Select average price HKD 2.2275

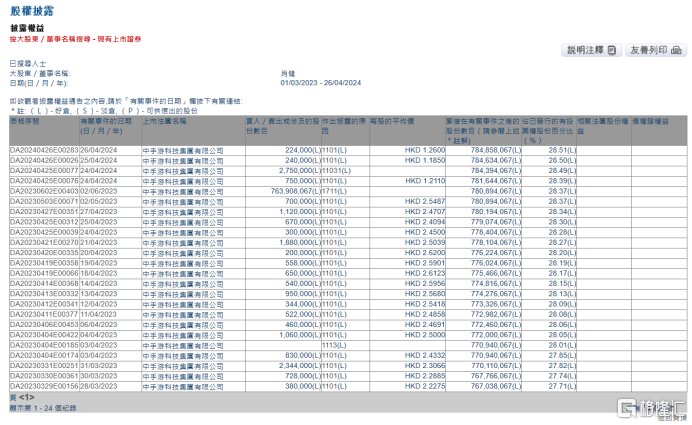point(425,386)
